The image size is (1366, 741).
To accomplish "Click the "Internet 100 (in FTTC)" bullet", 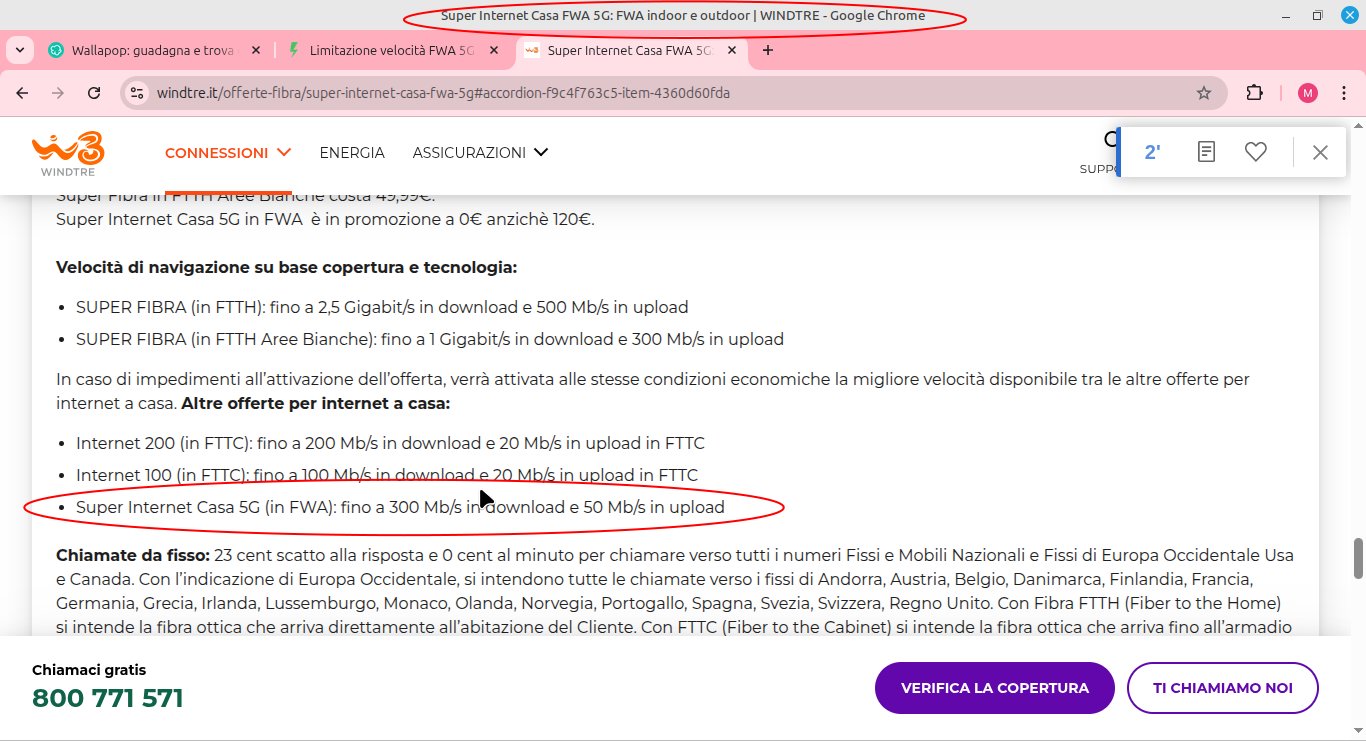I will click(x=387, y=475).
